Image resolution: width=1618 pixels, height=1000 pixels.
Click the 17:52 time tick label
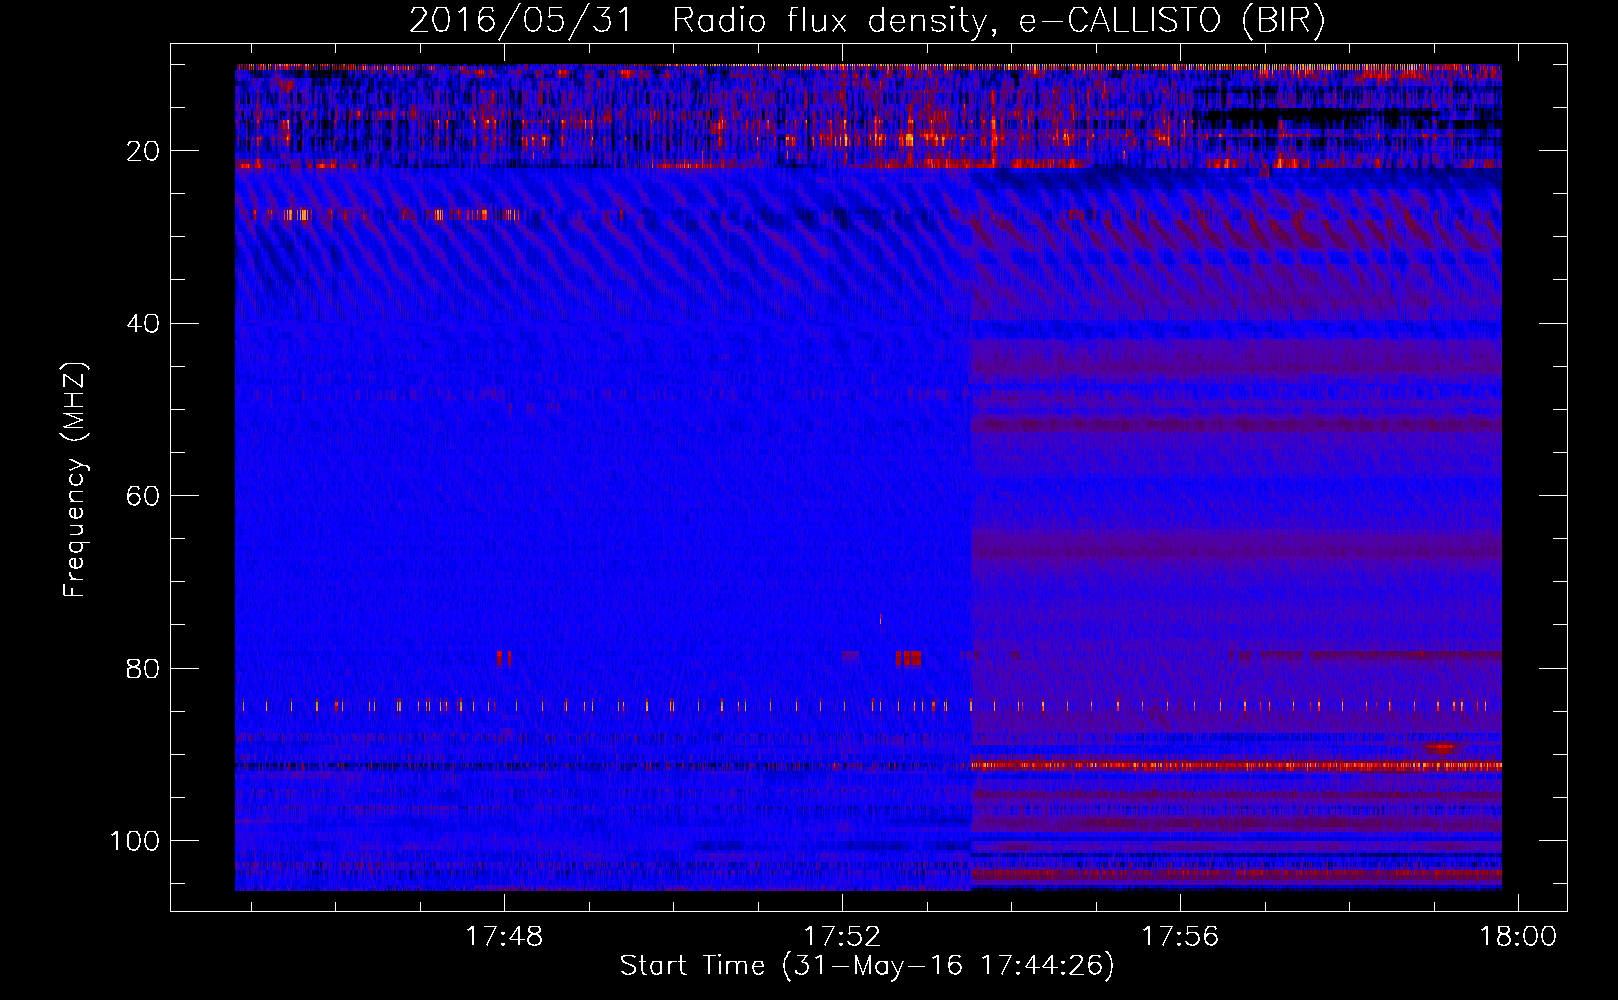click(x=843, y=937)
